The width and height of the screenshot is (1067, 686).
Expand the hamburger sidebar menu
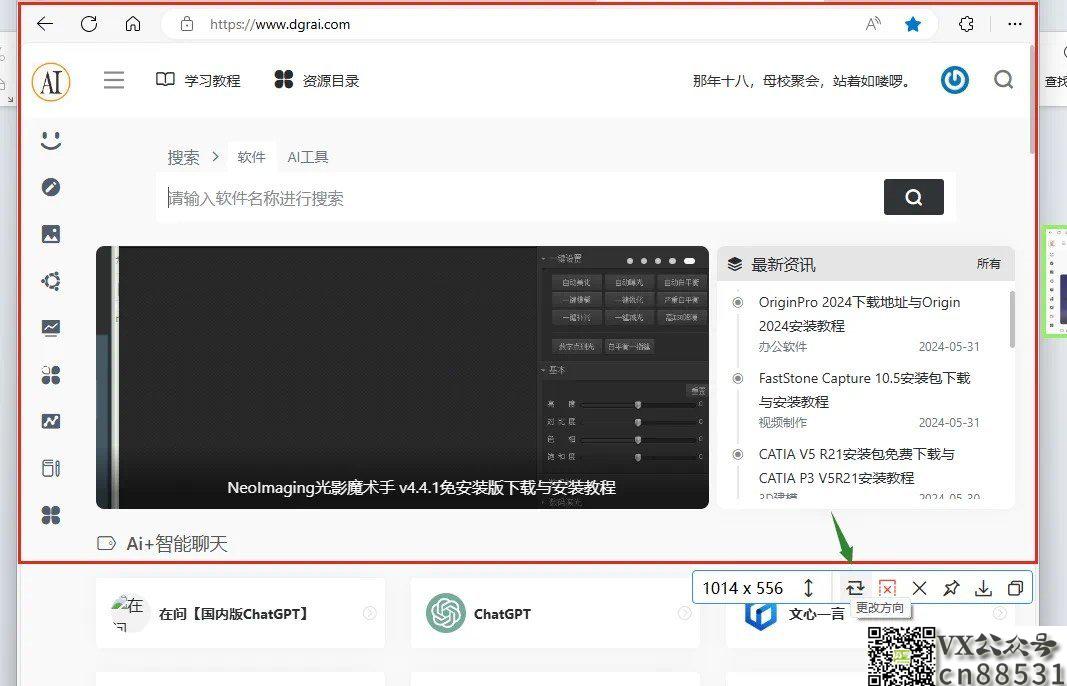[114, 80]
